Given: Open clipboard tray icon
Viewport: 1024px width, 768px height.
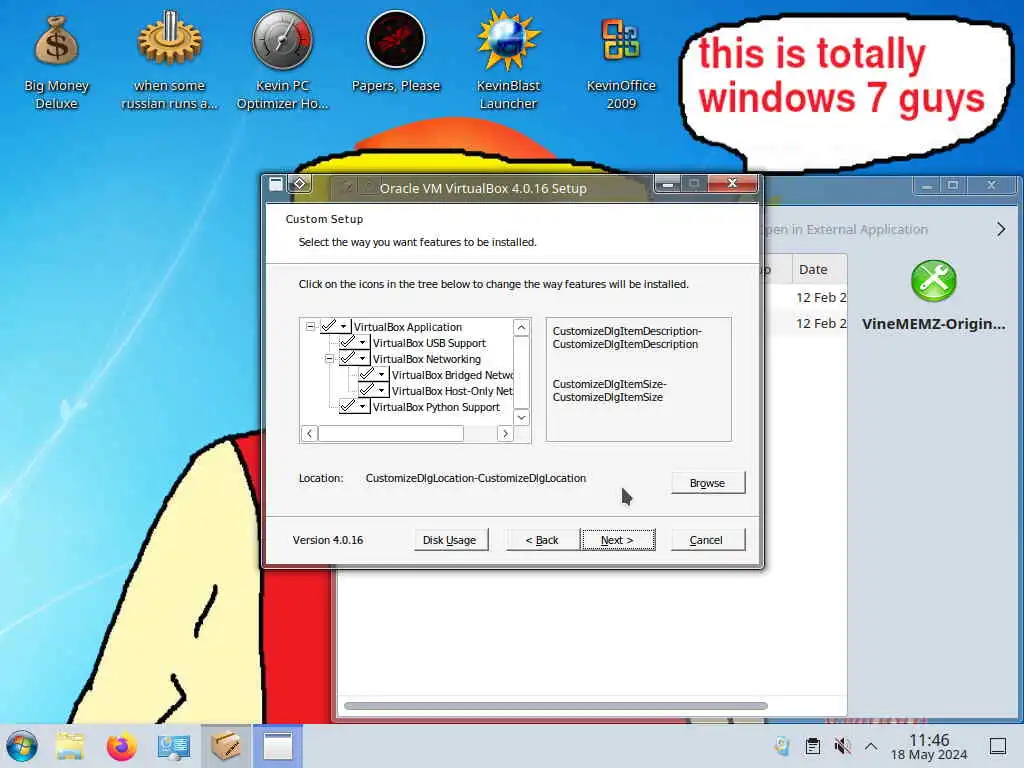Looking at the screenshot, I should 812,746.
